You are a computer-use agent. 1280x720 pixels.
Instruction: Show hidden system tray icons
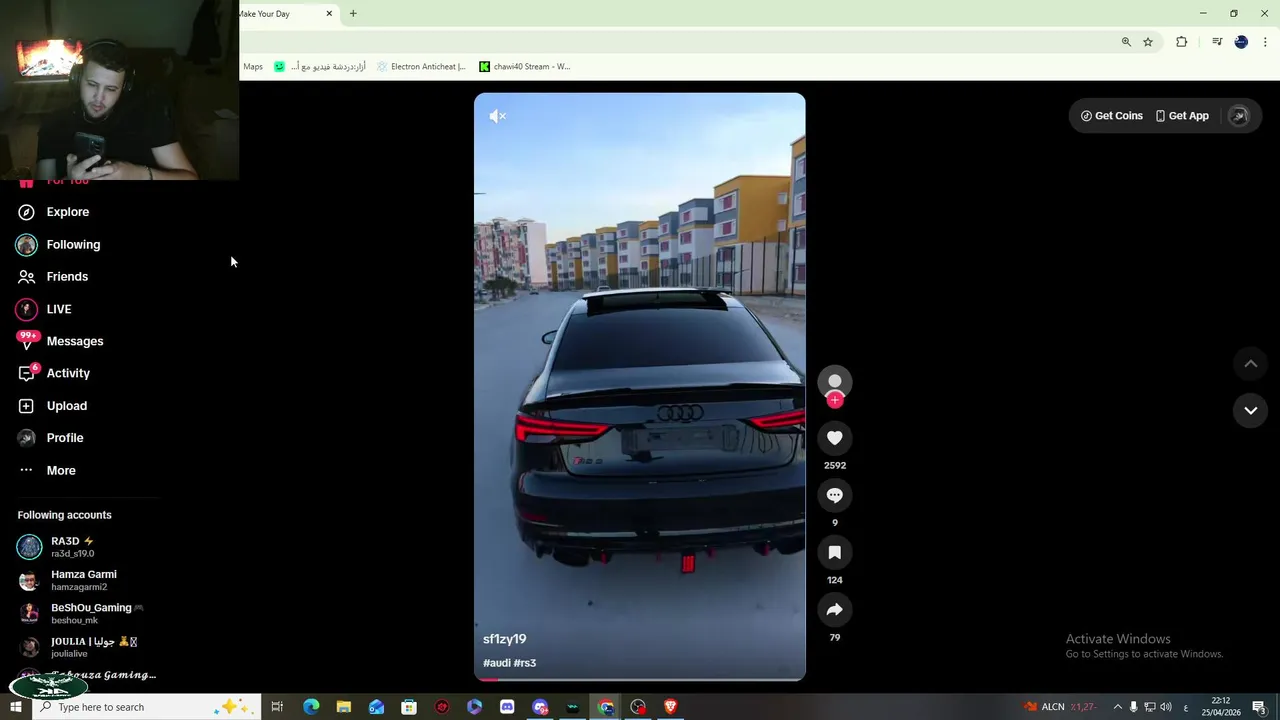[1117, 707]
